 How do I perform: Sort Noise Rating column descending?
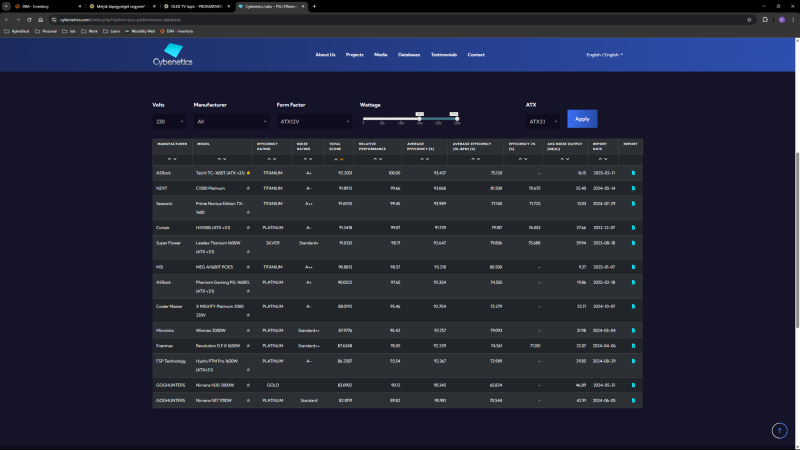(x=310, y=159)
